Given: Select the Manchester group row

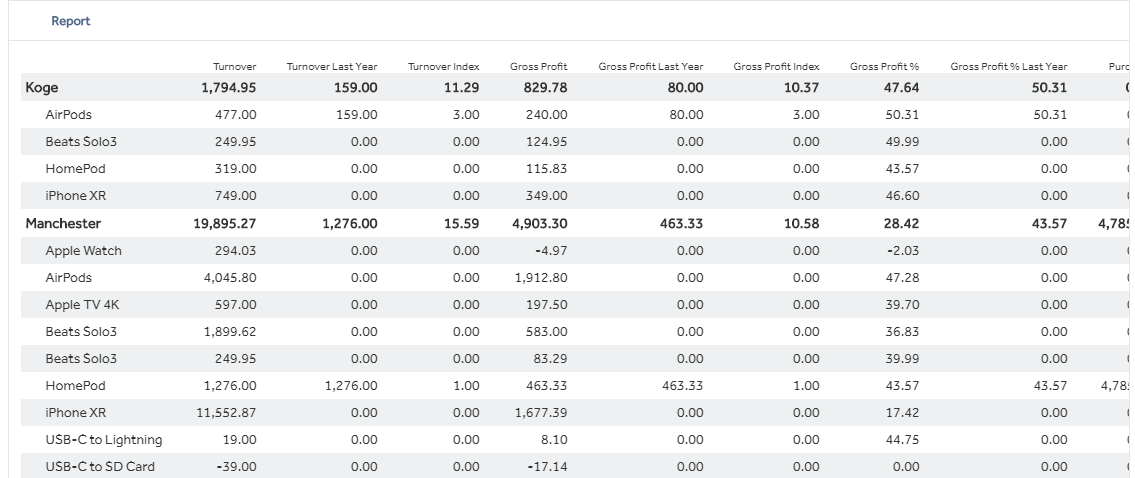Looking at the screenshot, I should coord(575,223).
